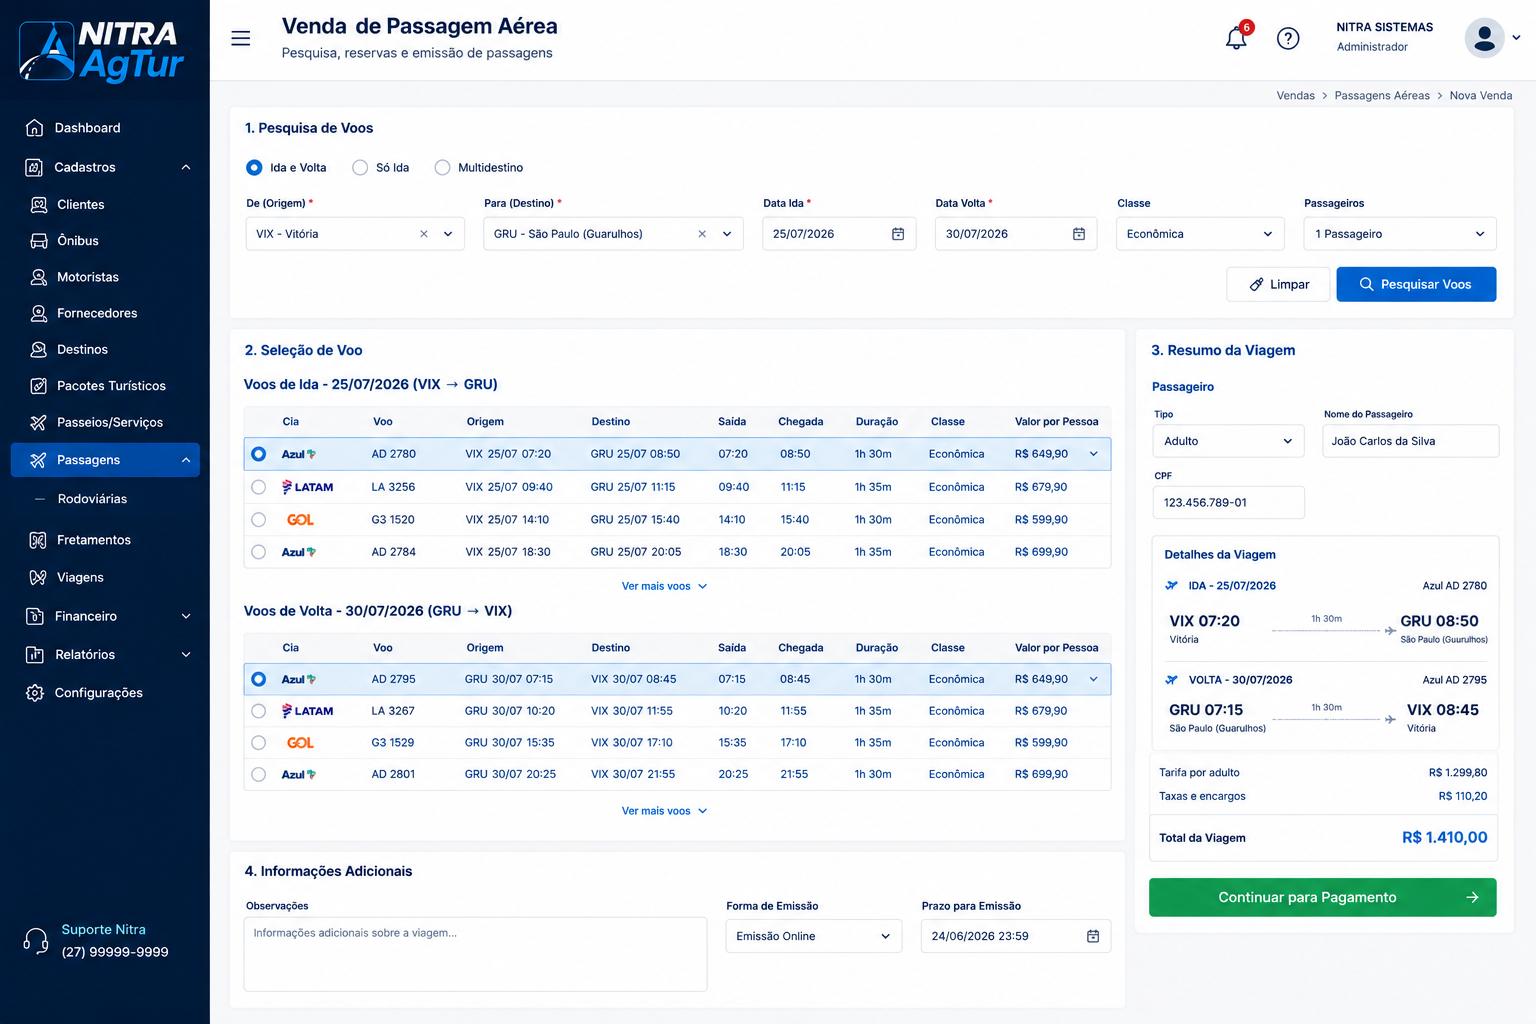1536x1024 pixels.
Task: Select GOL G3 1529 return flight
Action: pos(258,743)
